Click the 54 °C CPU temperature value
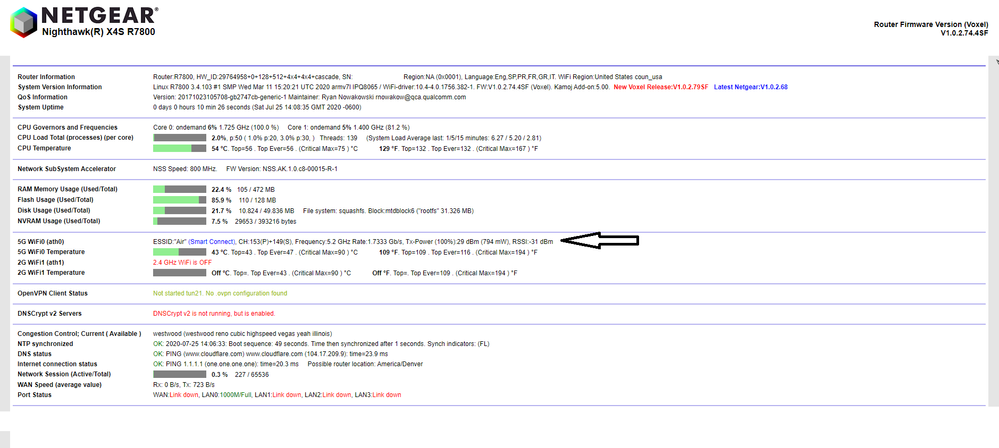 pos(219,148)
